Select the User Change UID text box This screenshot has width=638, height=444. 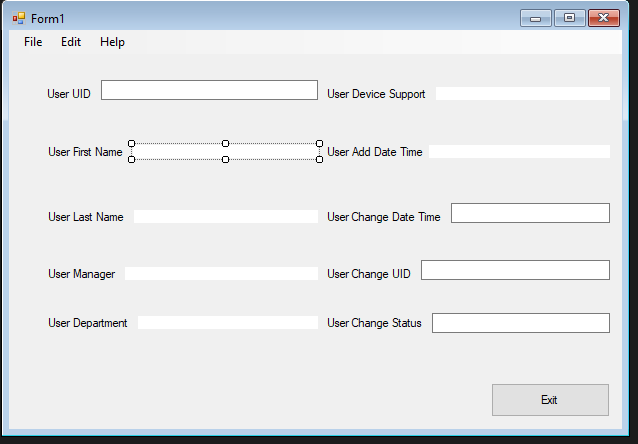point(515,270)
